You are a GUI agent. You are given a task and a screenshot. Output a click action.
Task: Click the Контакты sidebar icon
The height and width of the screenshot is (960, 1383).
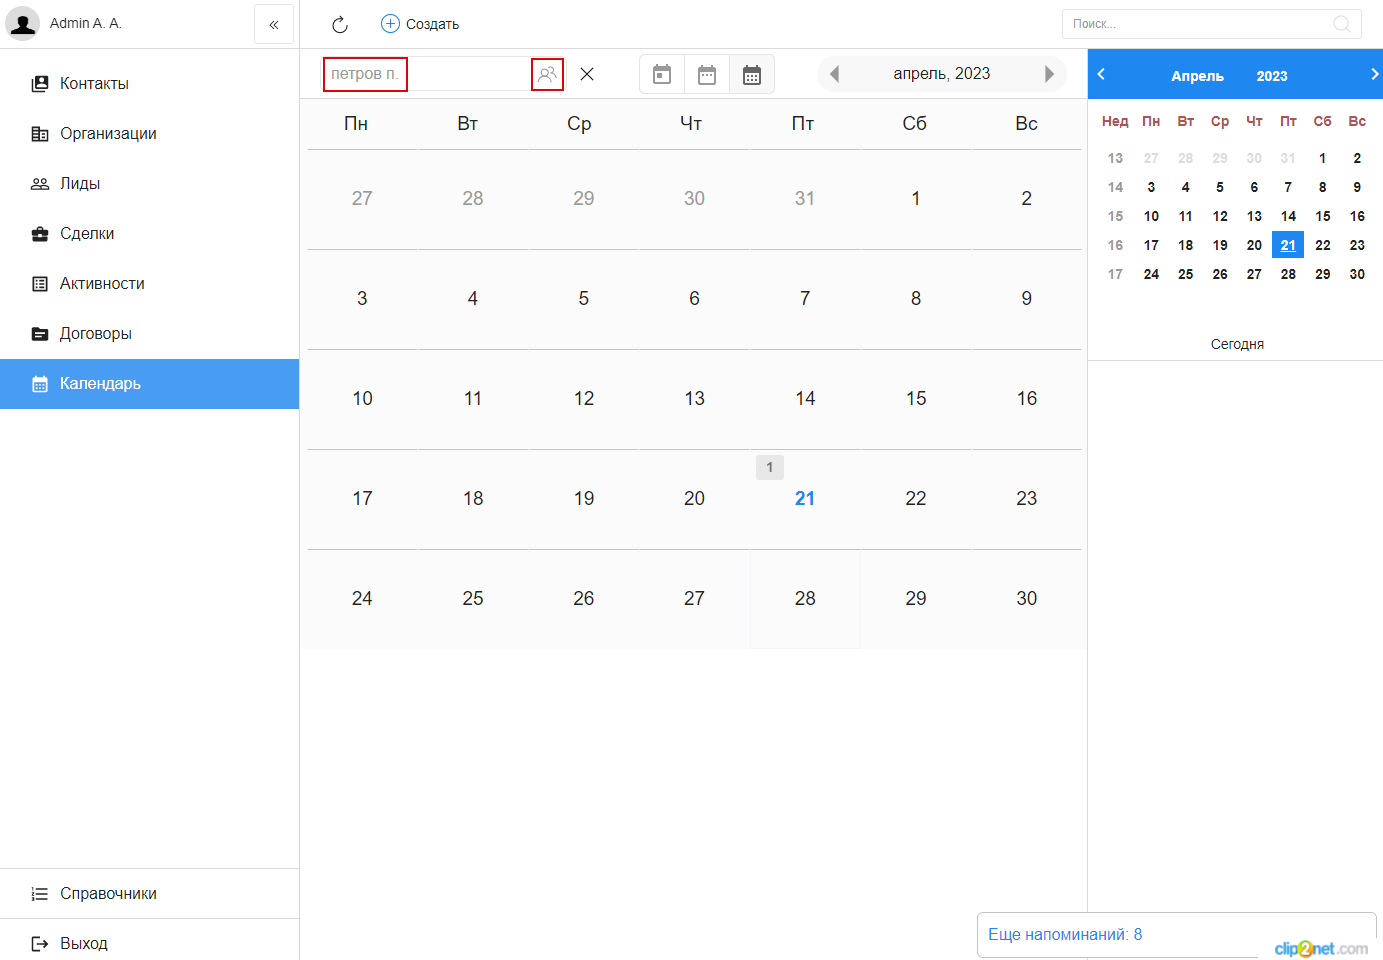pos(40,84)
